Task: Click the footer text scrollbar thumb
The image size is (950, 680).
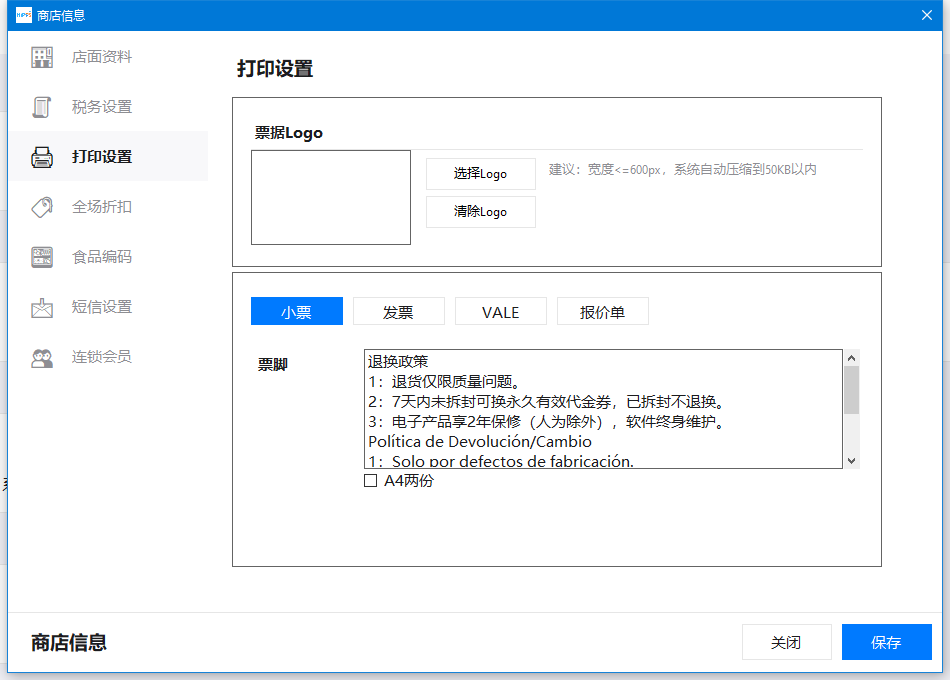Action: click(x=851, y=390)
